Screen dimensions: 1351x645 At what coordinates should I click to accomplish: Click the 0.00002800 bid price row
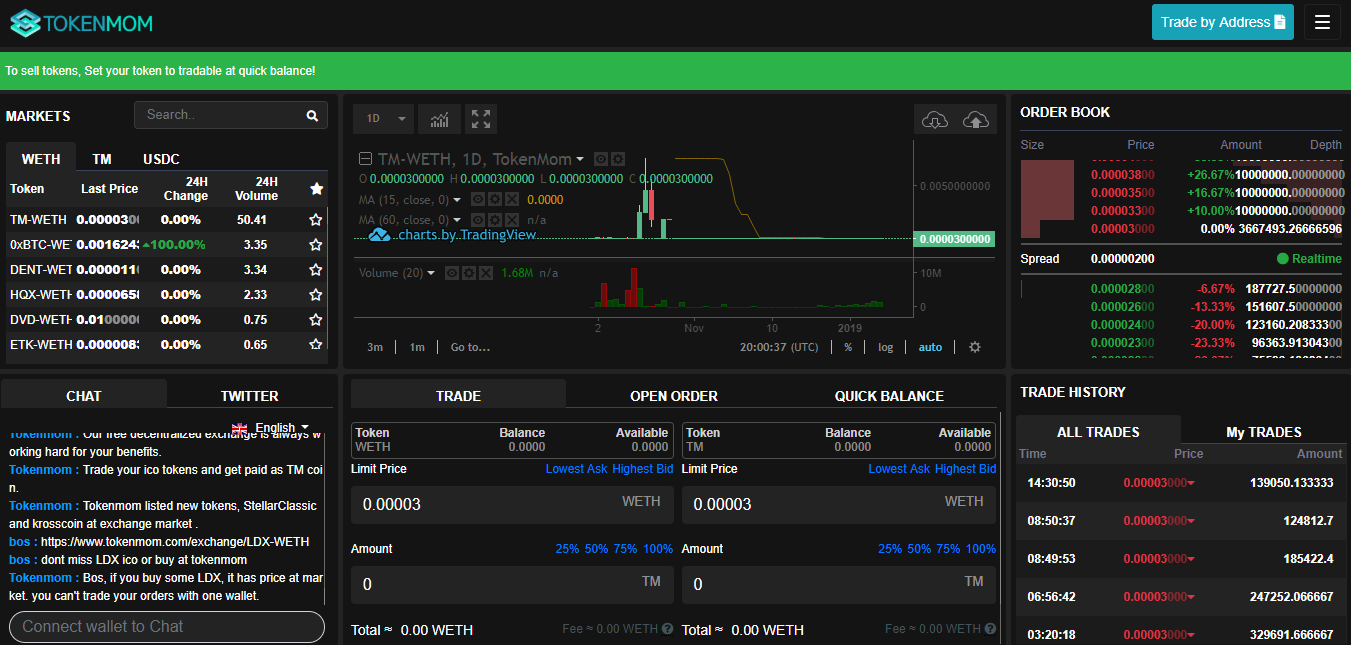[1181, 288]
